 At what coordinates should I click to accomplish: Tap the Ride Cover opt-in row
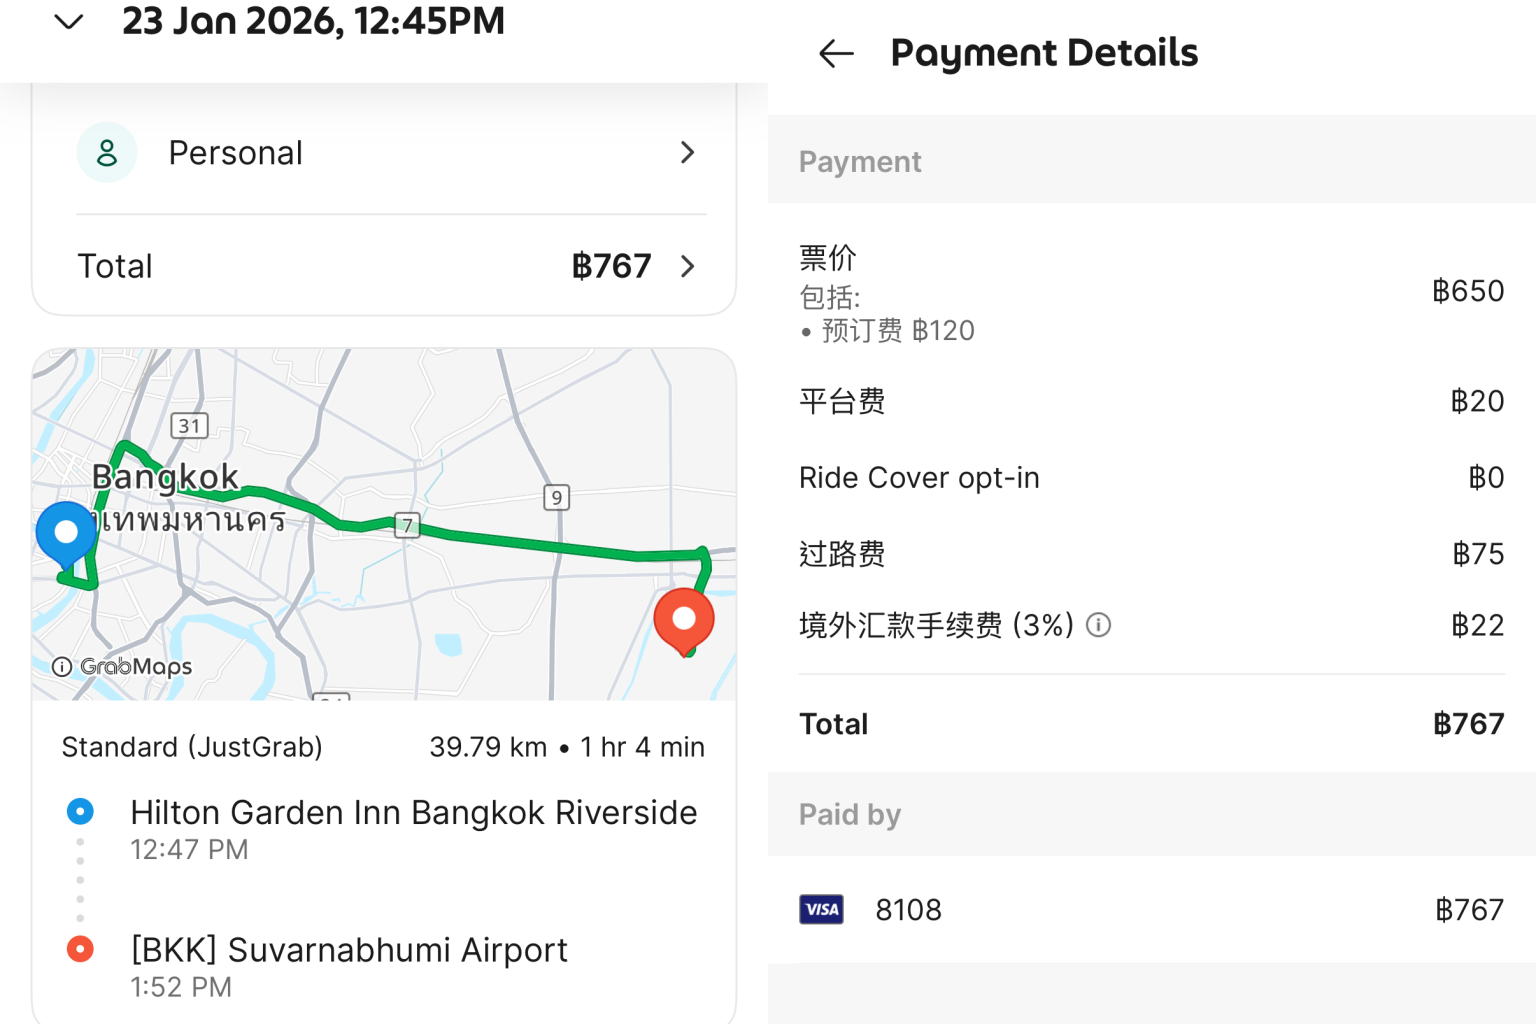[x=919, y=478]
